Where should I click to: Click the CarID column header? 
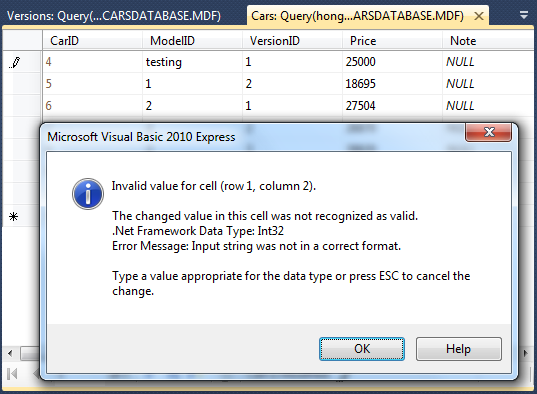(x=92, y=41)
